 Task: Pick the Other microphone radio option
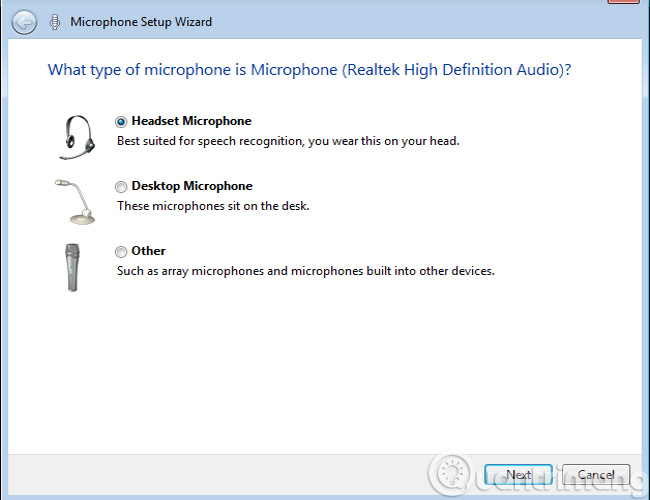tap(121, 252)
